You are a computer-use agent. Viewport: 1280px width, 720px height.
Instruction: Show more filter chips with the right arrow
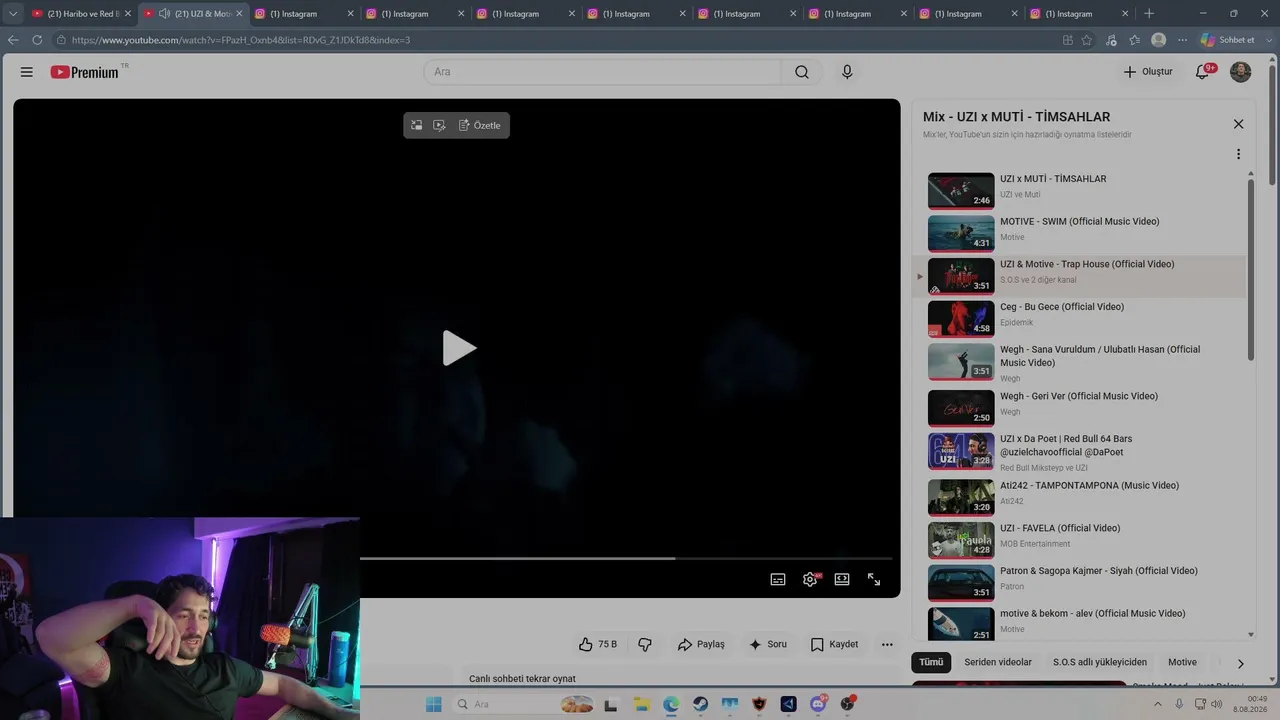(1240, 663)
